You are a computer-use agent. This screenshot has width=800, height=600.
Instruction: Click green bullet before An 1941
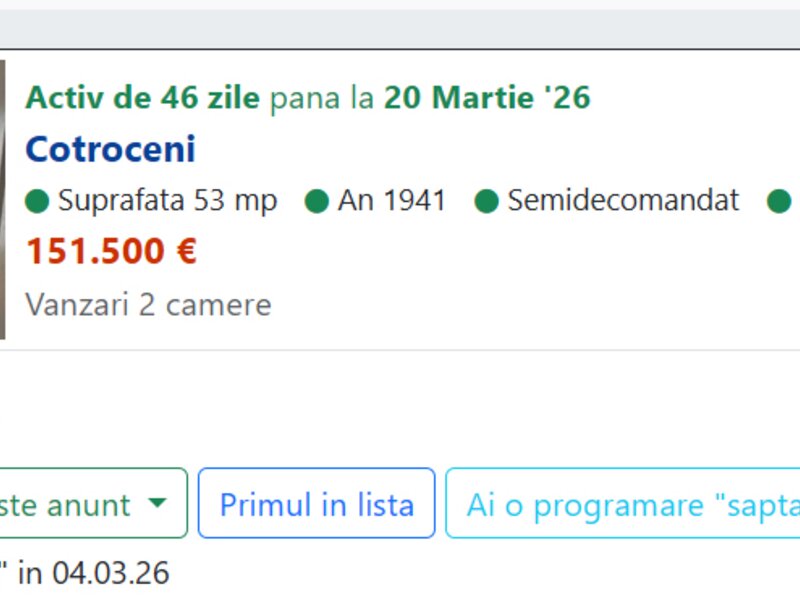317,202
